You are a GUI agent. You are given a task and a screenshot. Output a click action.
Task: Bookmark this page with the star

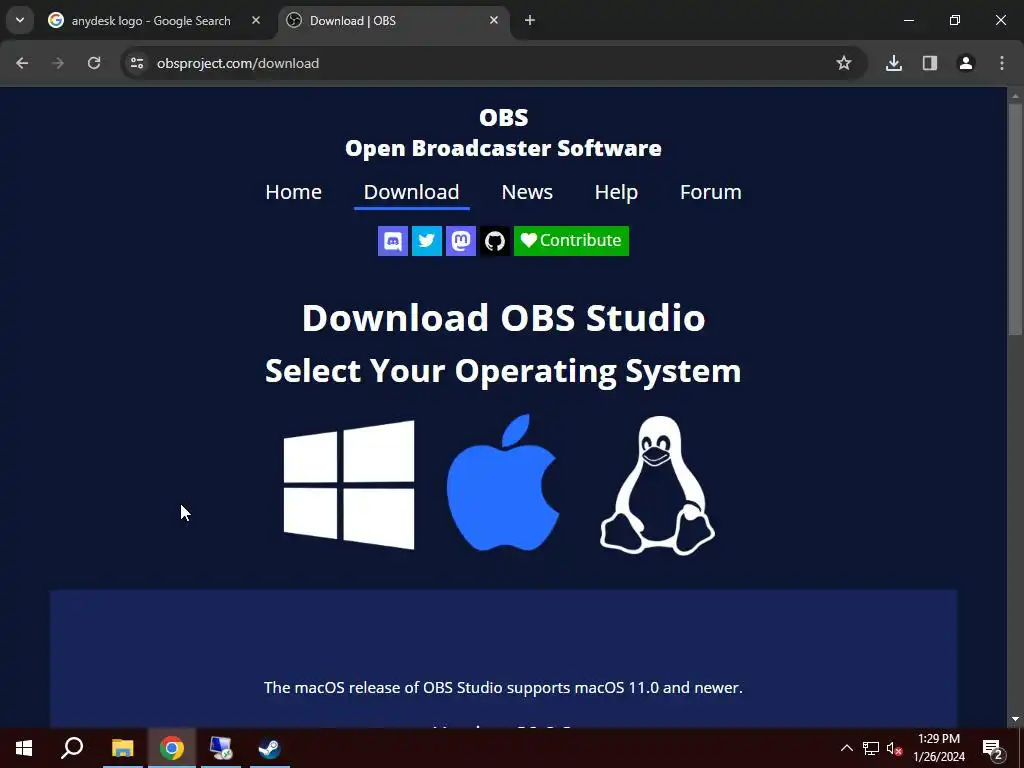coord(844,63)
